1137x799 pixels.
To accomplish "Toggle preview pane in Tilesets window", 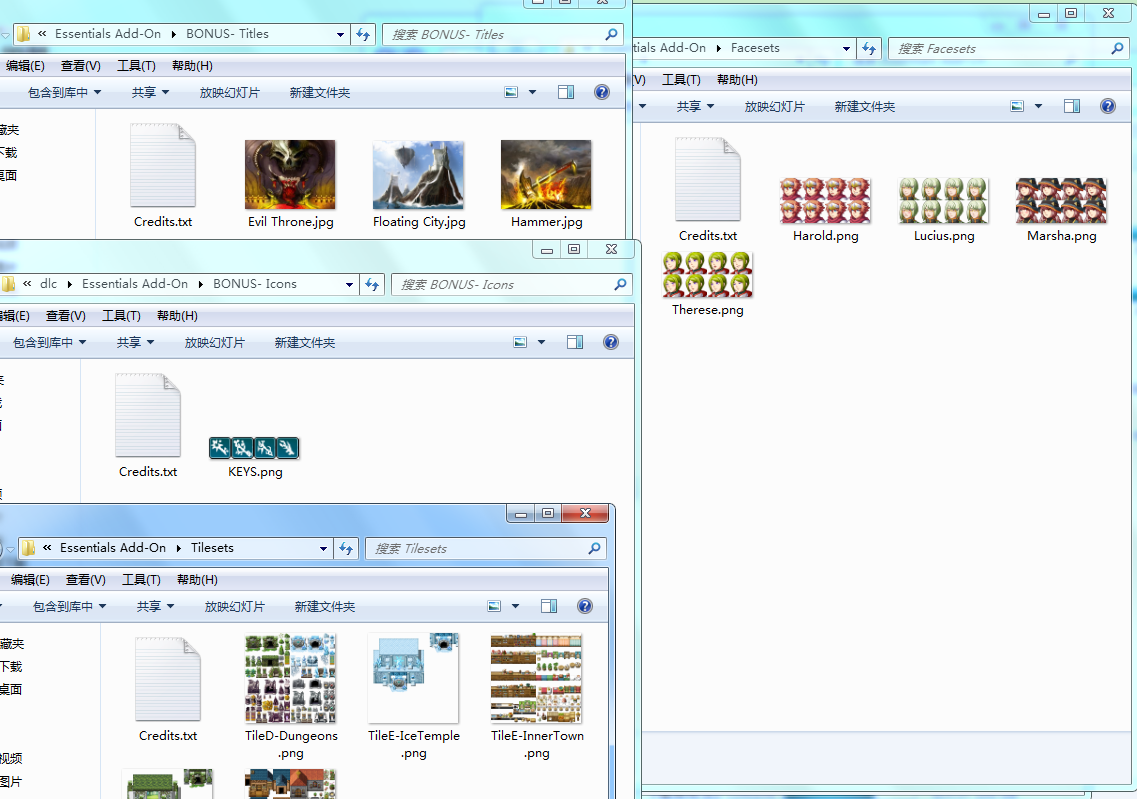I will [x=549, y=606].
